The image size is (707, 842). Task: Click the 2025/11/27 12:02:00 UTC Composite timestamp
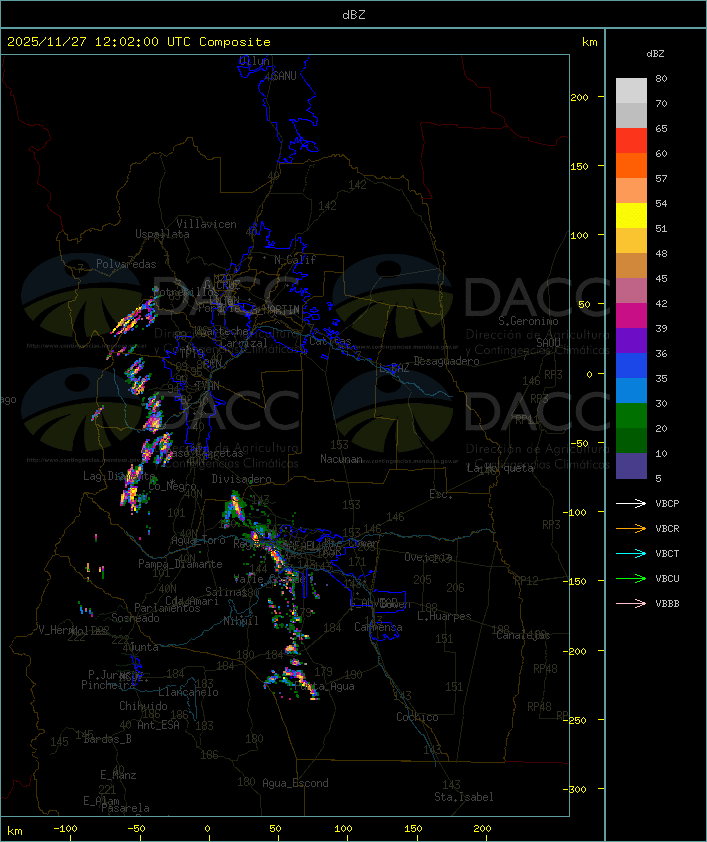point(139,41)
